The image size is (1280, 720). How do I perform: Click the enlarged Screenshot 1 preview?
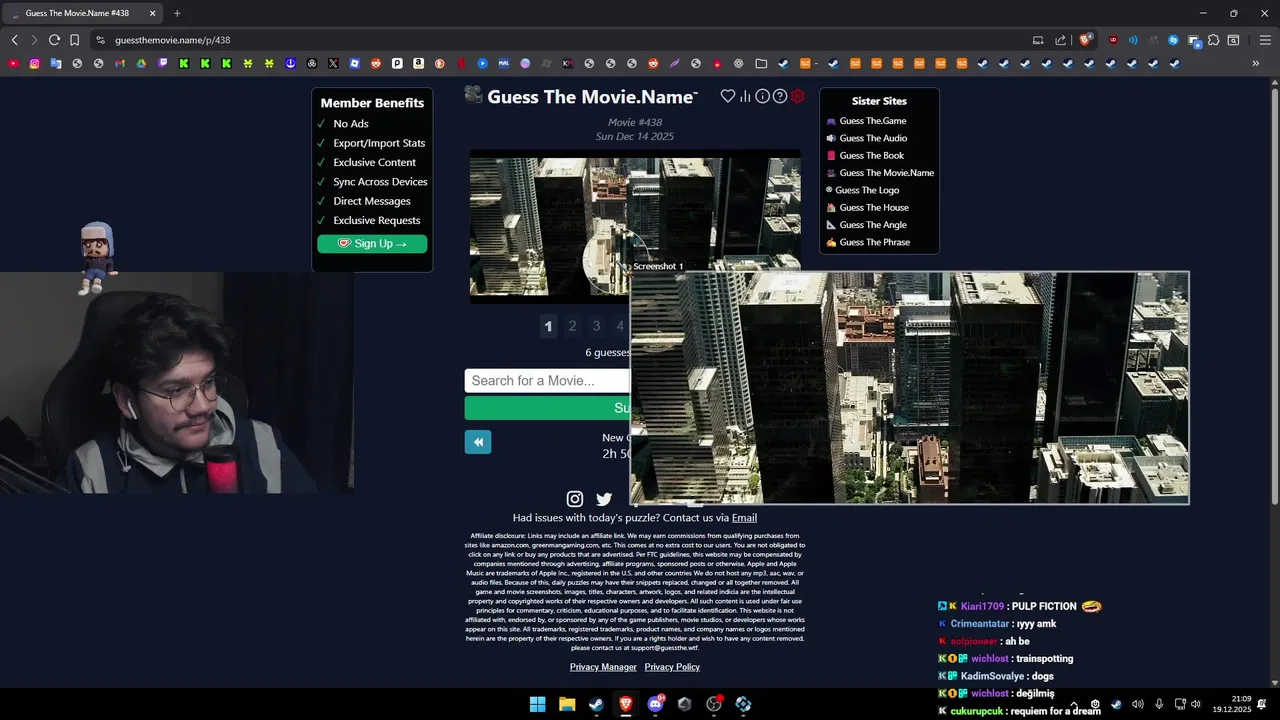pos(909,388)
